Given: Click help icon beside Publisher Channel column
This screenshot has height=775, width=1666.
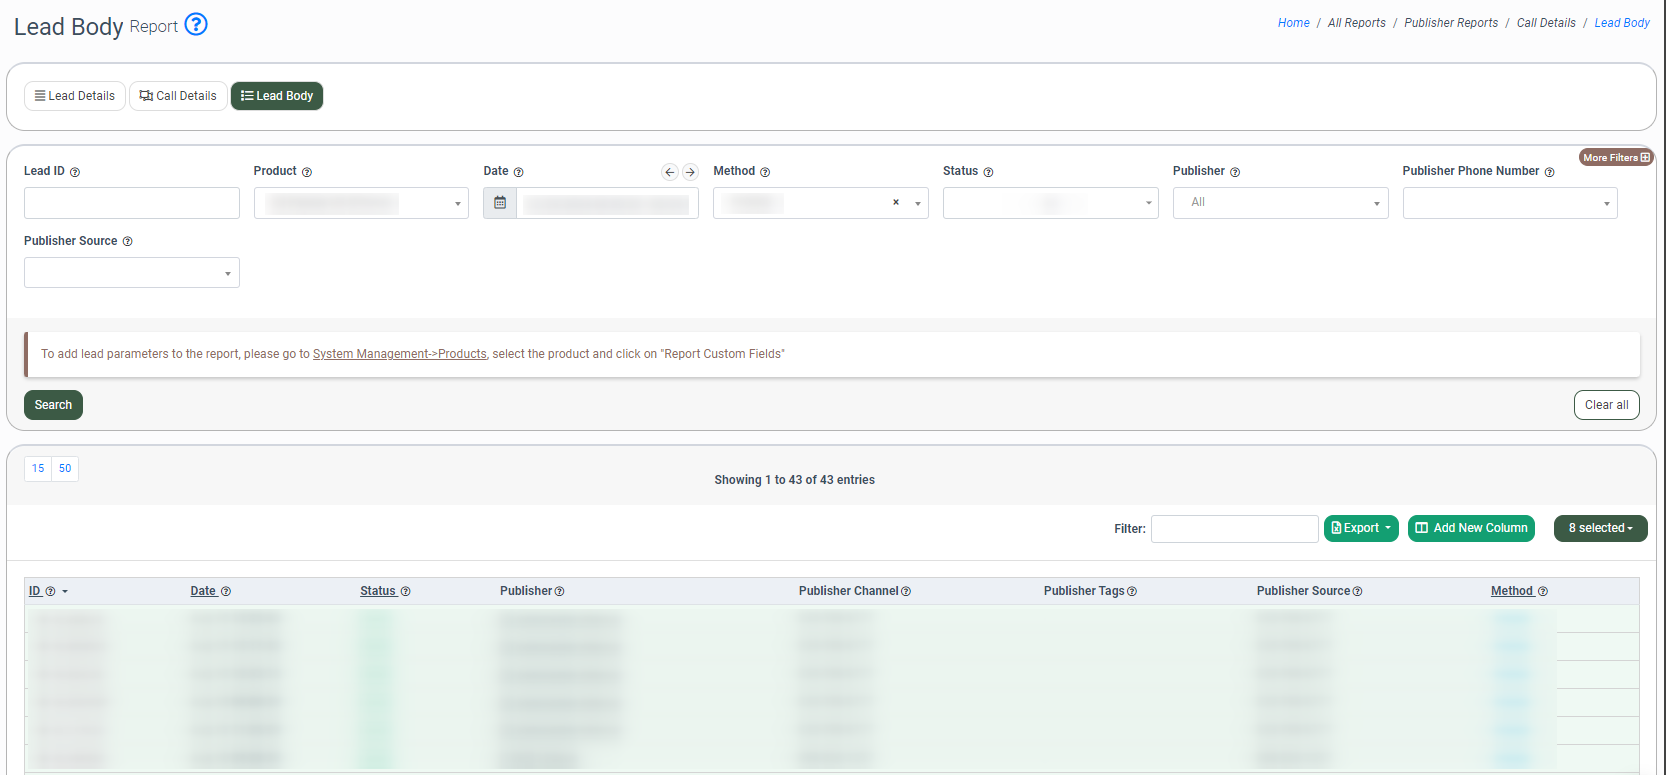Looking at the screenshot, I should pos(906,591).
